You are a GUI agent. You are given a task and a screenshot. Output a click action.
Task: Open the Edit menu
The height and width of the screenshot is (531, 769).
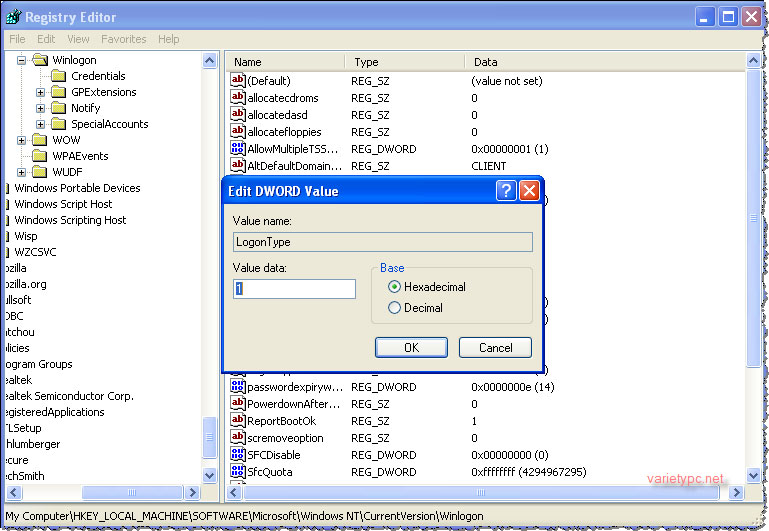point(46,39)
